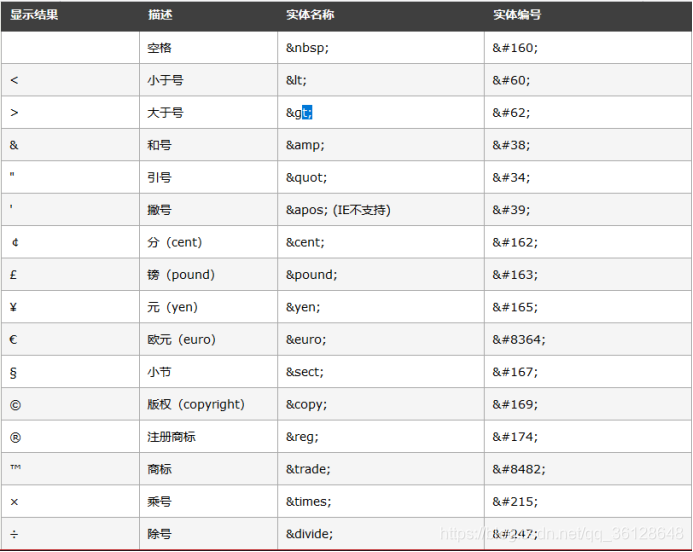Select the &cent; entity name
Screen dimensions: 693x552
pos(305,242)
